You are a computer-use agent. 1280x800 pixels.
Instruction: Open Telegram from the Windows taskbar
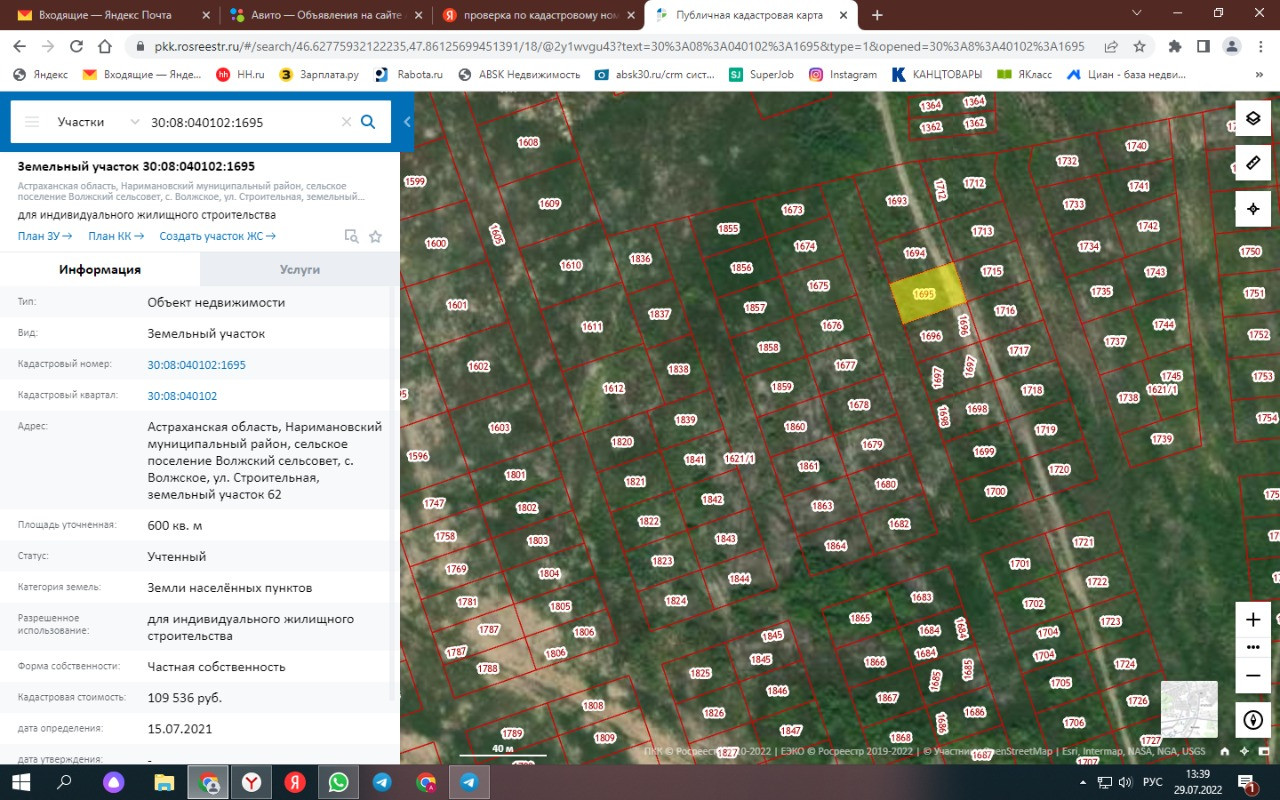tap(382, 782)
